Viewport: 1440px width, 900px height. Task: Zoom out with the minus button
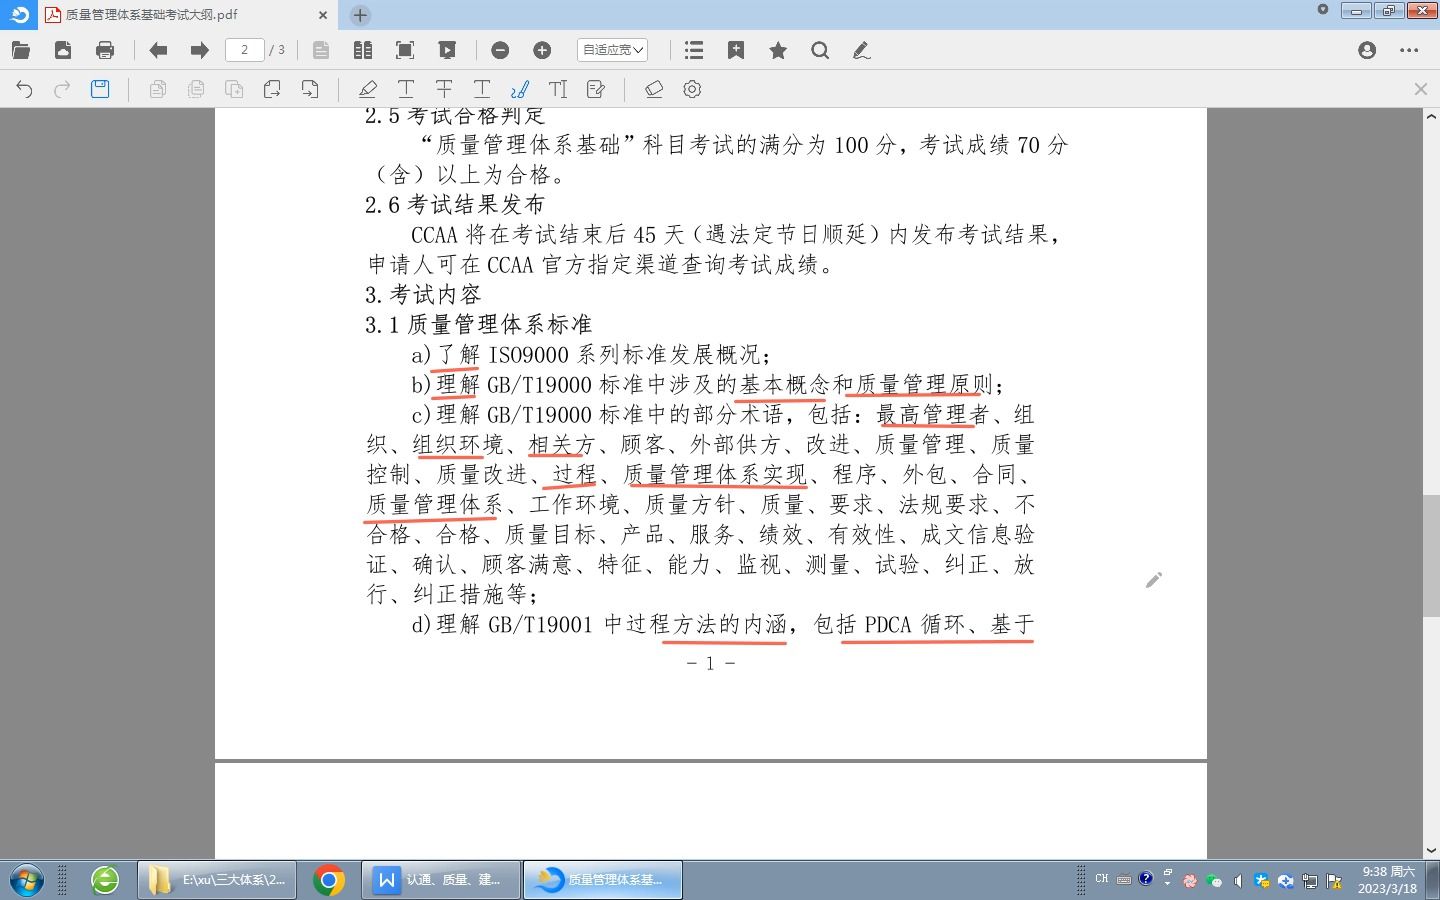pyautogui.click(x=500, y=50)
